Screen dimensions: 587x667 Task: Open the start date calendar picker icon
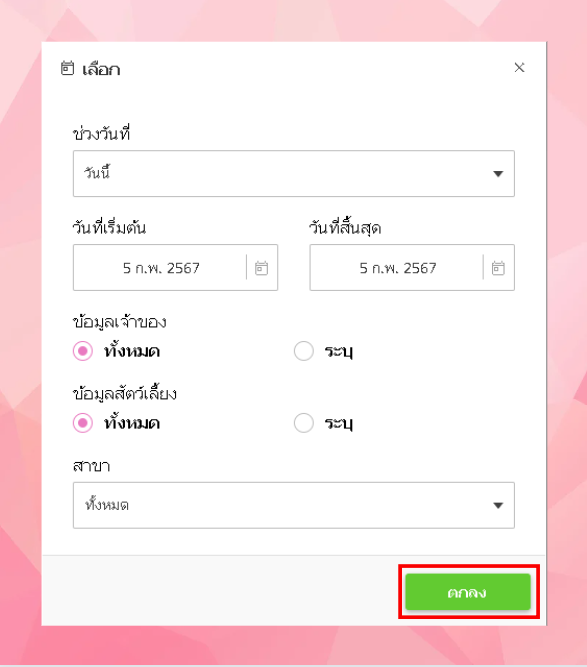(x=261, y=268)
